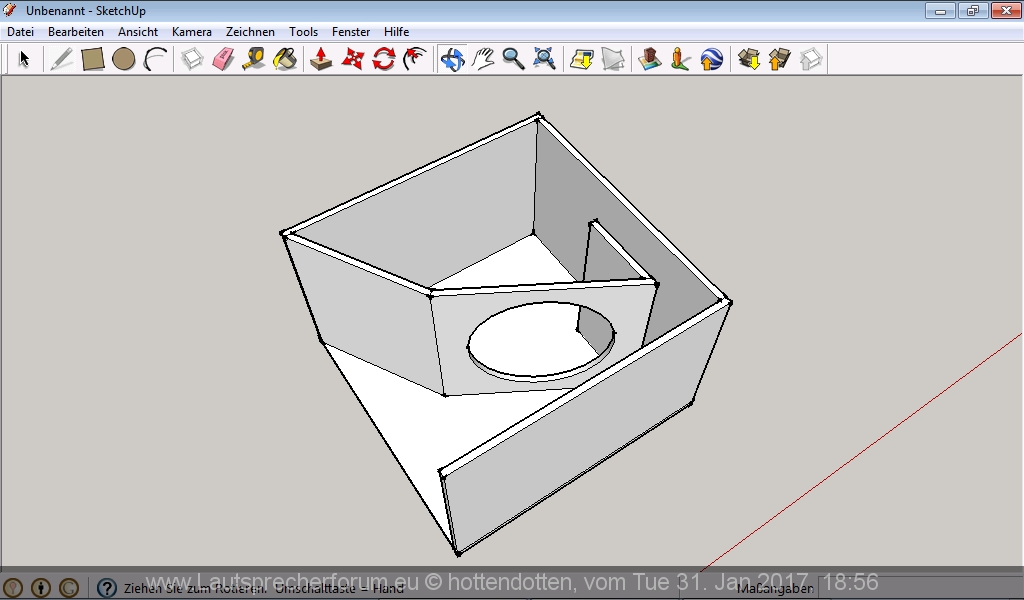This screenshot has width=1024, height=600.
Task: Select the arrow Select tool
Action: (x=24, y=59)
